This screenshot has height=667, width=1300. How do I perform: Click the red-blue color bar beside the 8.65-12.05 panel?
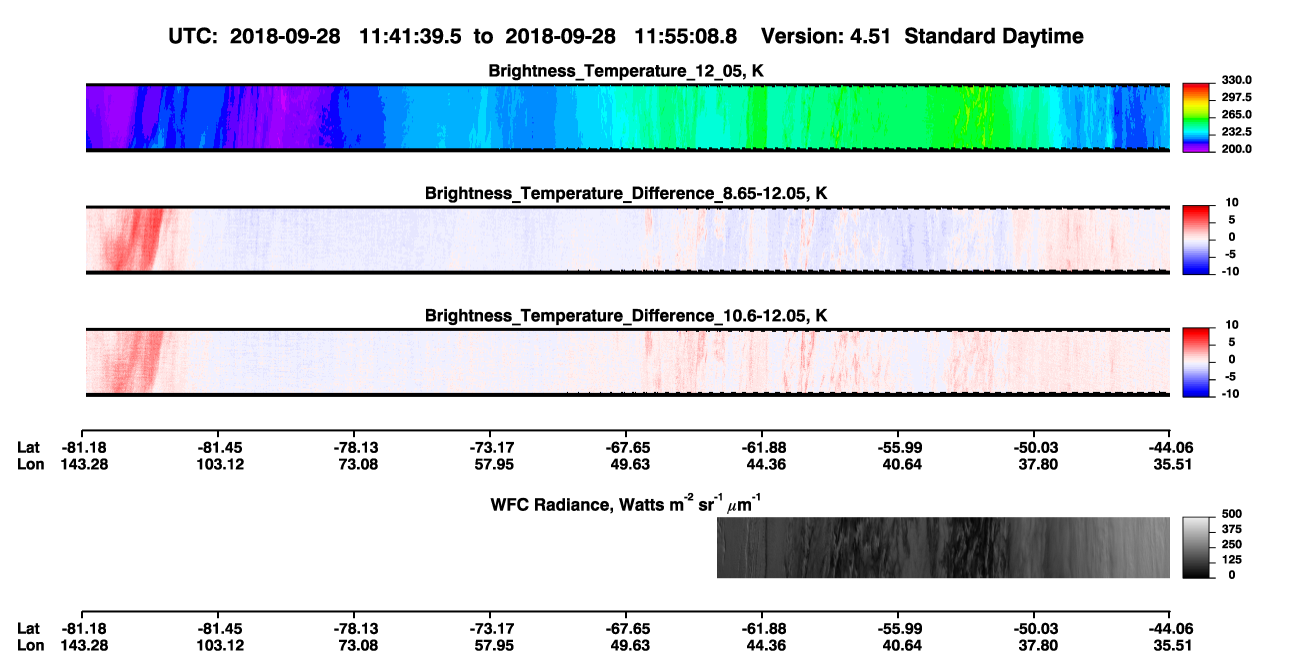click(1198, 240)
